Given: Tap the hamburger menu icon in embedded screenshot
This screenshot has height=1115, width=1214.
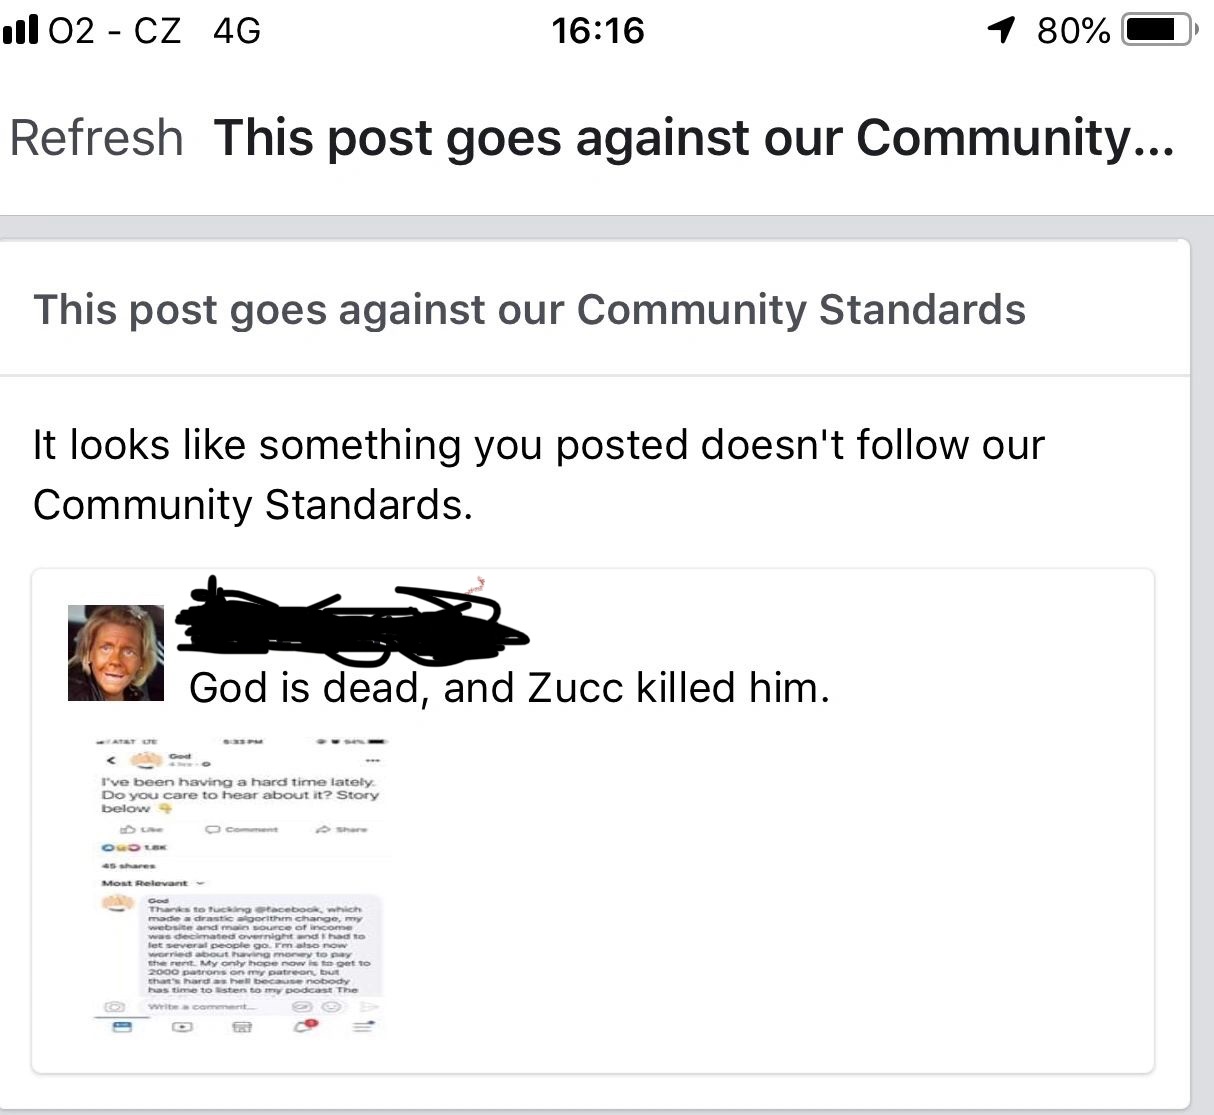Looking at the screenshot, I should (362, 1026).
